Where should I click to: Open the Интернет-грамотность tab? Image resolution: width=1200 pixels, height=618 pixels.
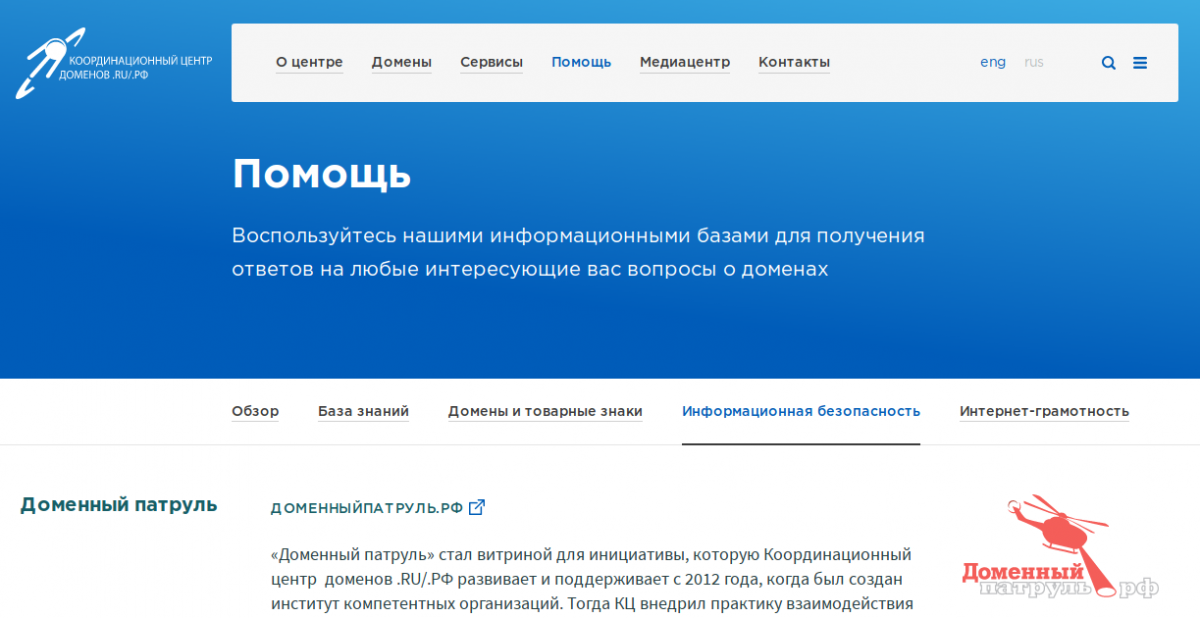[x=1044, y=411]
